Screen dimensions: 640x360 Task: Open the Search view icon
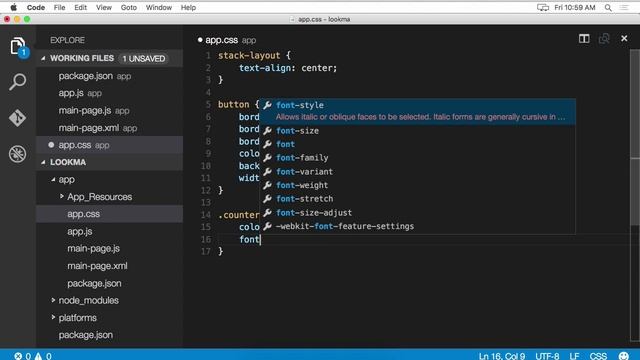coord(18,82)
